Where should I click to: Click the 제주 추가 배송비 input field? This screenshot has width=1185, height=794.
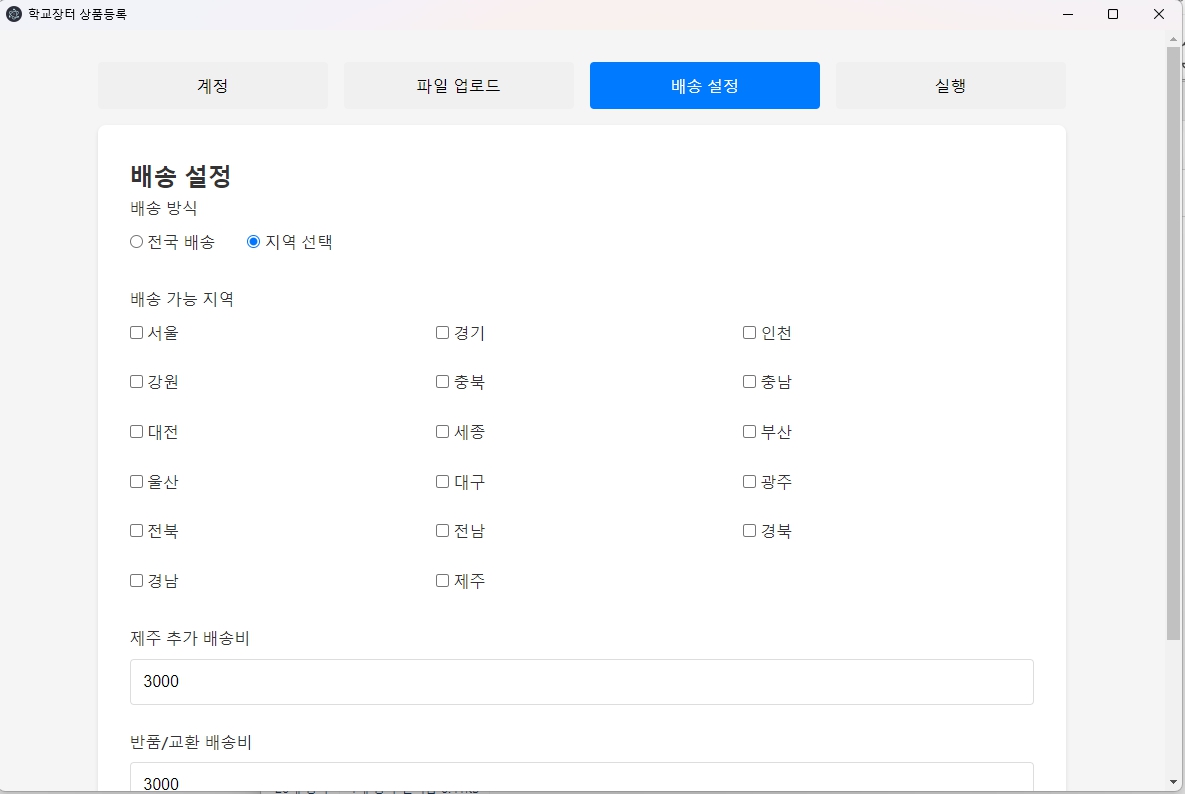pos(581,682)
